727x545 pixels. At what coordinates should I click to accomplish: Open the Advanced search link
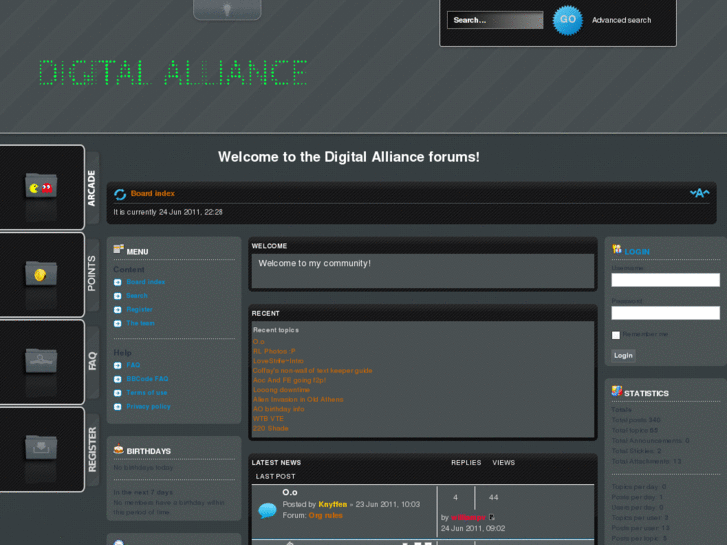[621, 20]
